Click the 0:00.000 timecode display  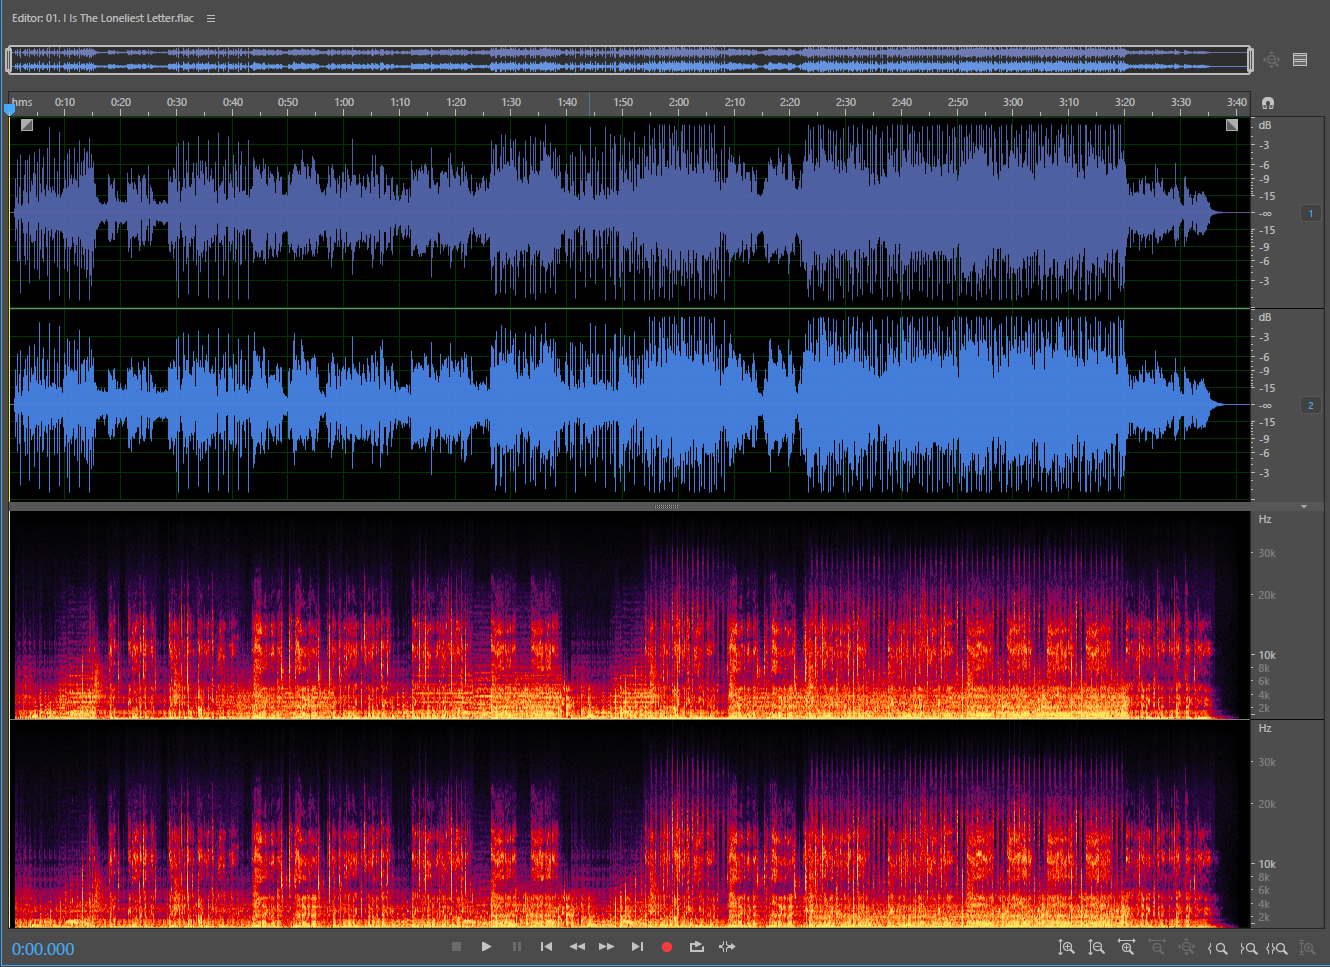tap(43, 949)
